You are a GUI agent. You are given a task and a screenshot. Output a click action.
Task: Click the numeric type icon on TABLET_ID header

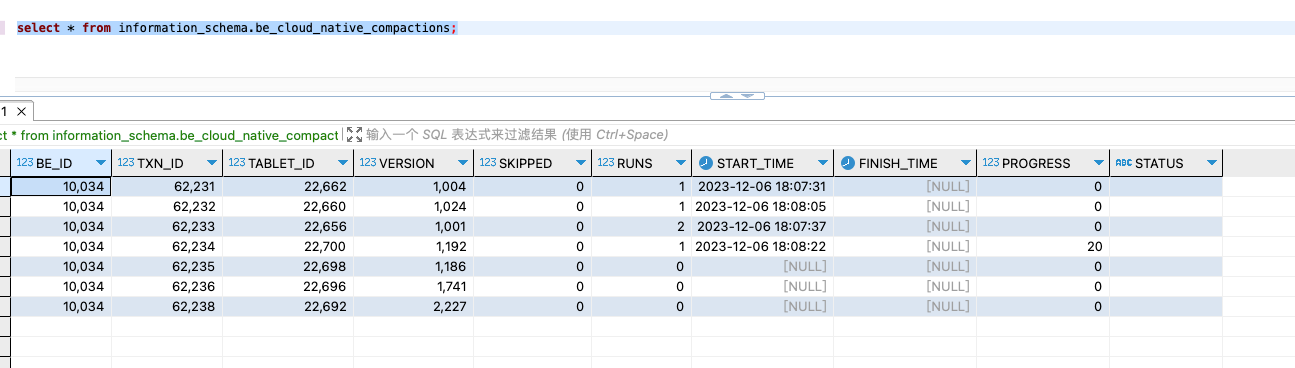tap(237, 163)
